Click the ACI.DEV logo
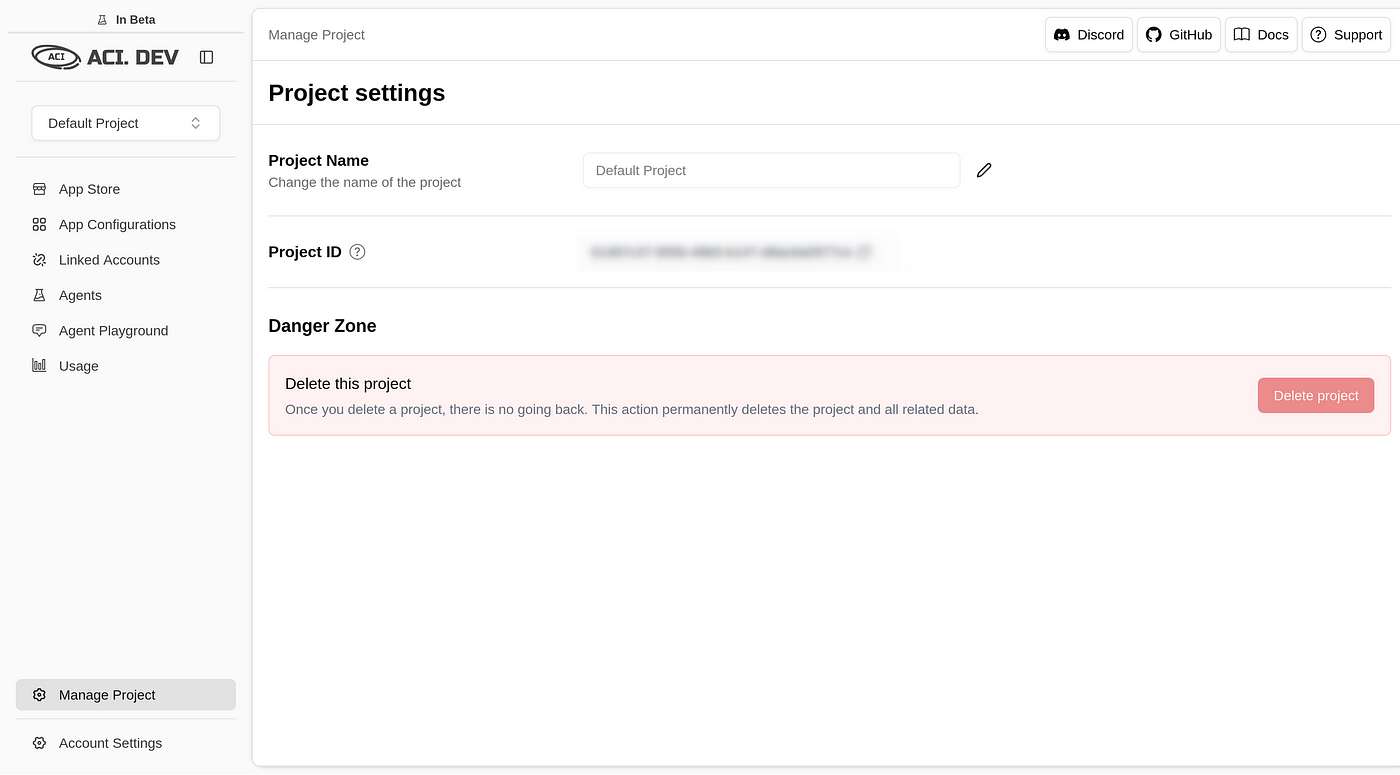This screenshot has width=1400, height=775. click(x=105, y=57)
